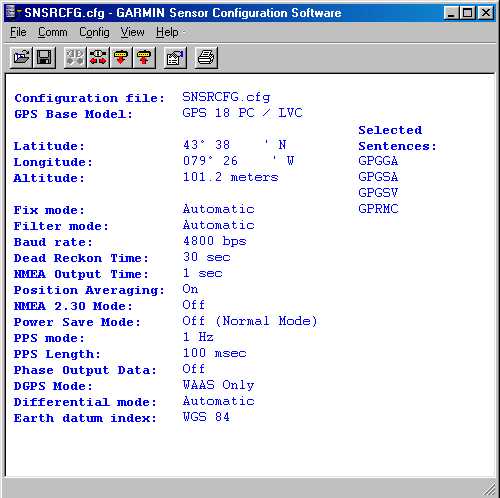Open a configuration file with the folder icon

coord(21,58)
